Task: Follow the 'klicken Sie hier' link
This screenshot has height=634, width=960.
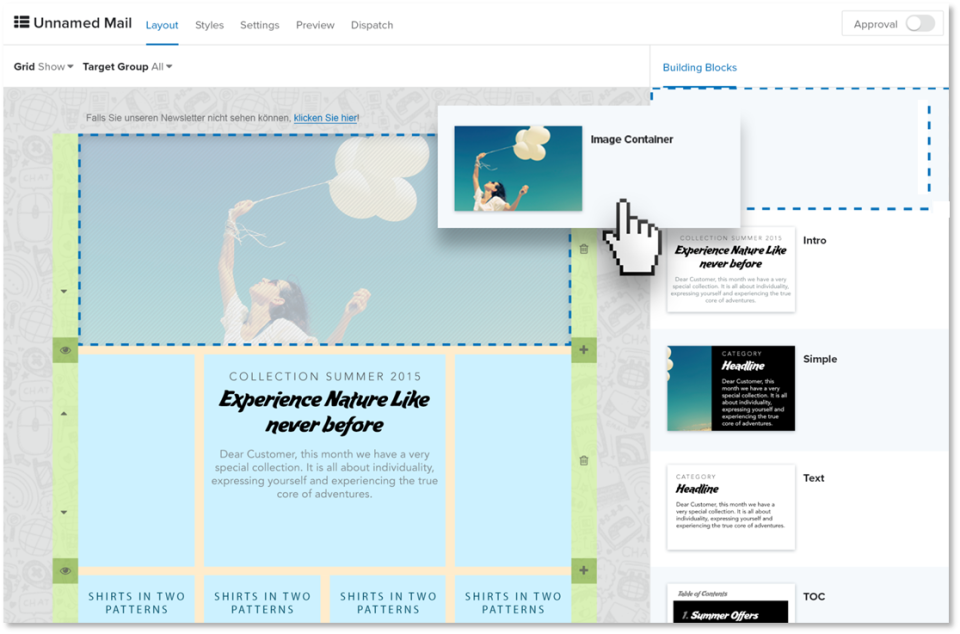Action: tap(326, 117)
